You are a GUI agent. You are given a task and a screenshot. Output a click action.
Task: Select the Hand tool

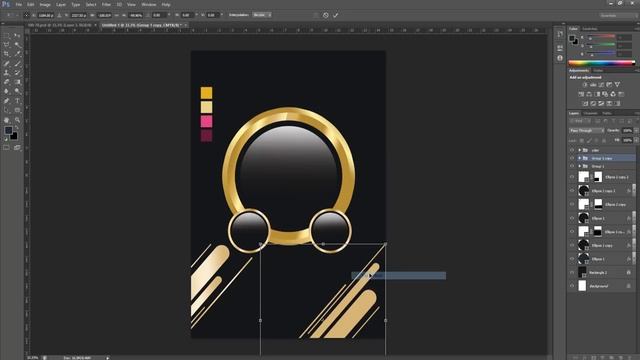pyautogui.click(x=7, y=120)
